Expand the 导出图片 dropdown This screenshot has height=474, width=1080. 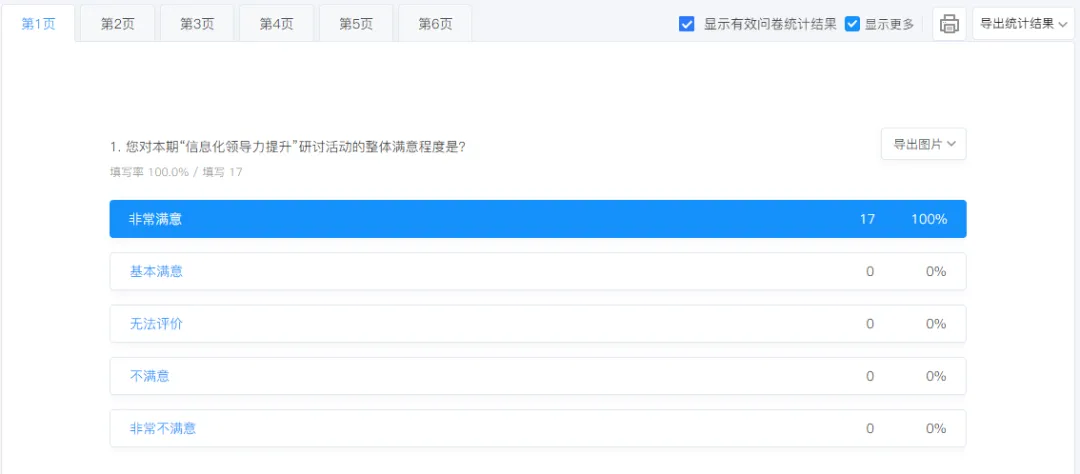click(923, 145)
